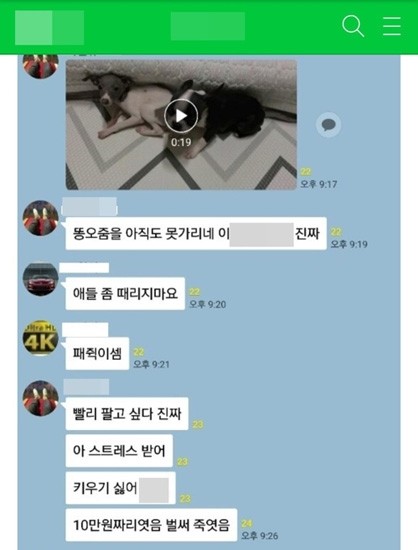Select the message 패죽이셈
The image size is (418, 550).
click(97, 354)
